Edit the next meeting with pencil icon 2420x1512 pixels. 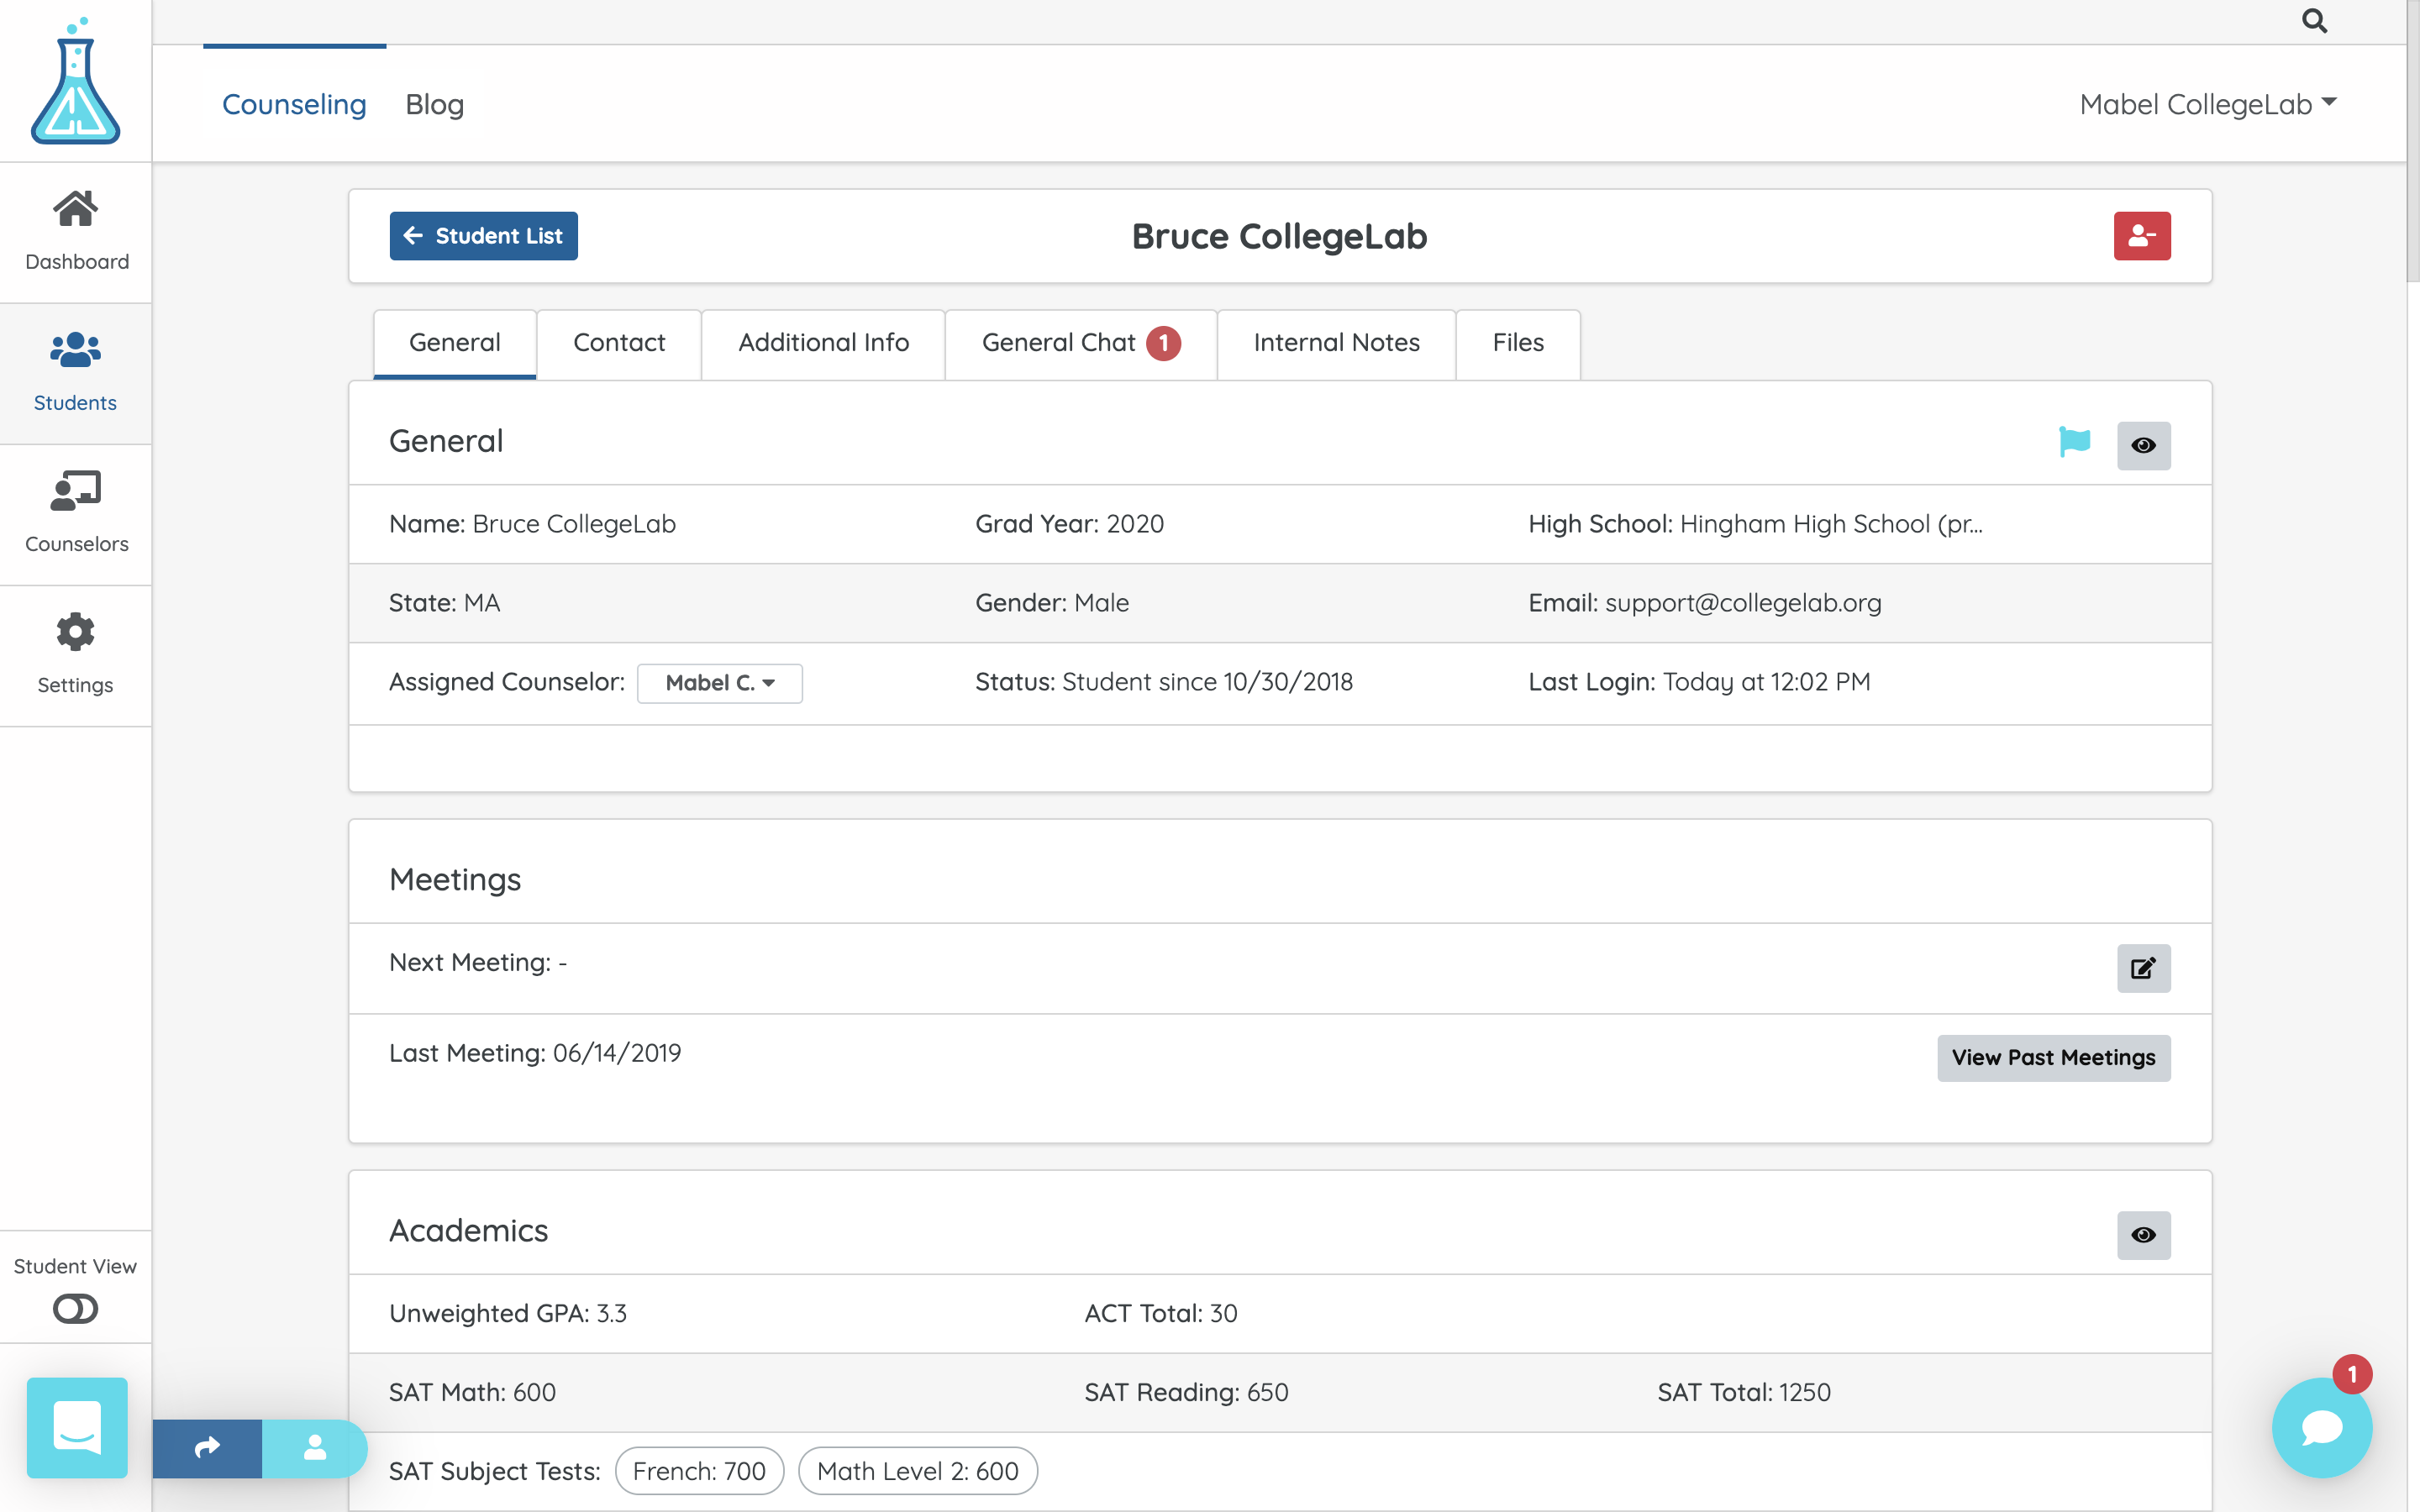pyautogui.click(x=2143, y=968)
